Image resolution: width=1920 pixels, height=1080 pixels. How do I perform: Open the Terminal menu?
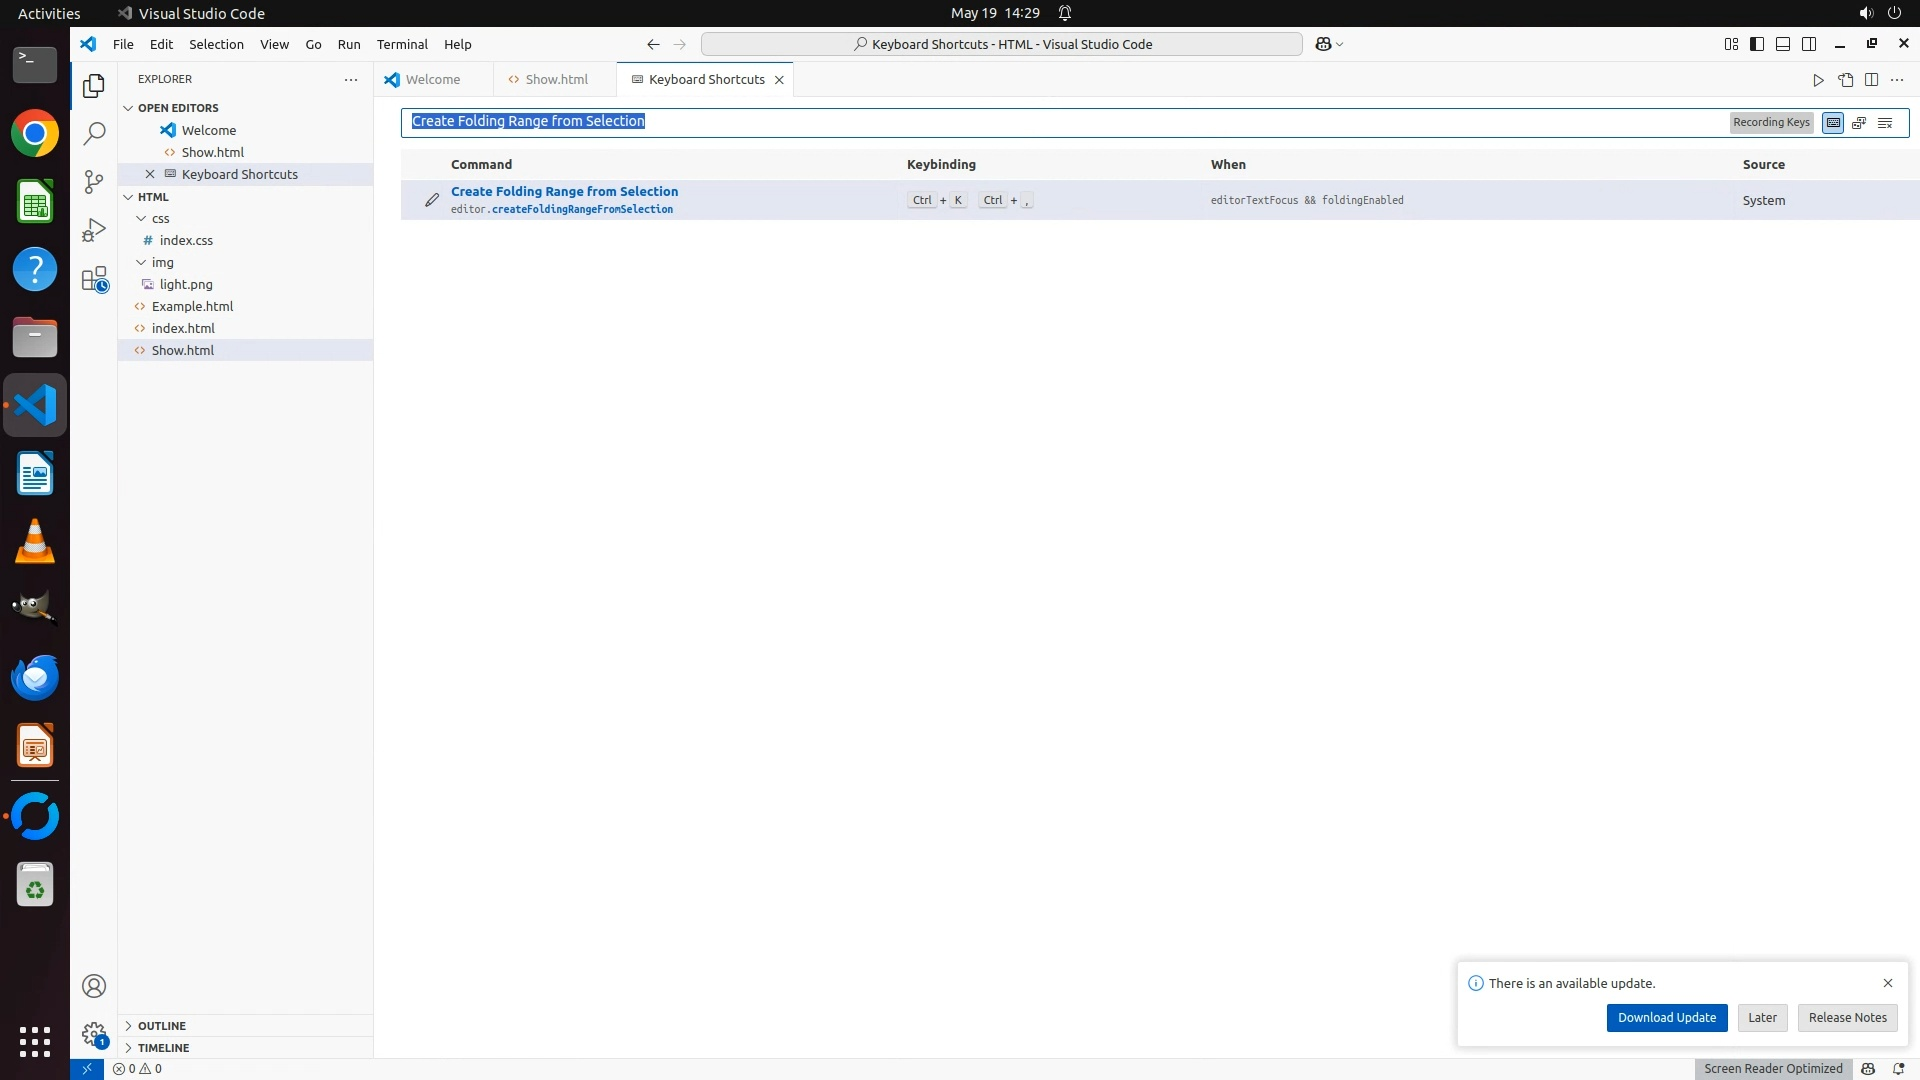402,44
